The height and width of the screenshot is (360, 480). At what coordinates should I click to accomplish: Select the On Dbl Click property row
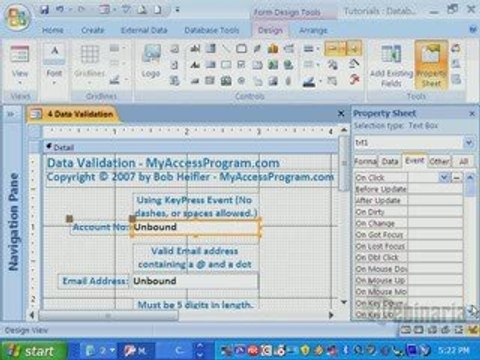point(409,257)
